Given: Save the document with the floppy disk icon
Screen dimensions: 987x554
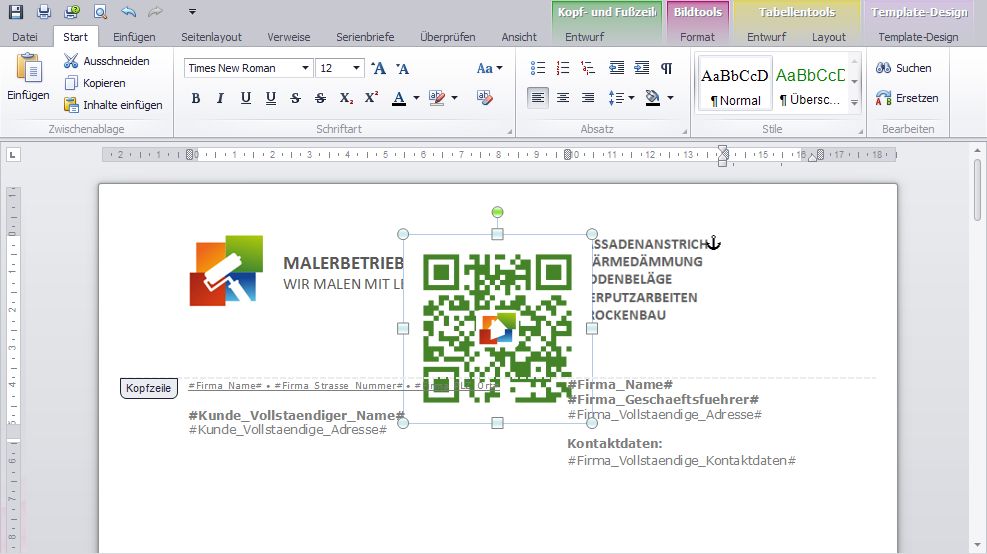Looking at the screenshot, I should [16, 11].
